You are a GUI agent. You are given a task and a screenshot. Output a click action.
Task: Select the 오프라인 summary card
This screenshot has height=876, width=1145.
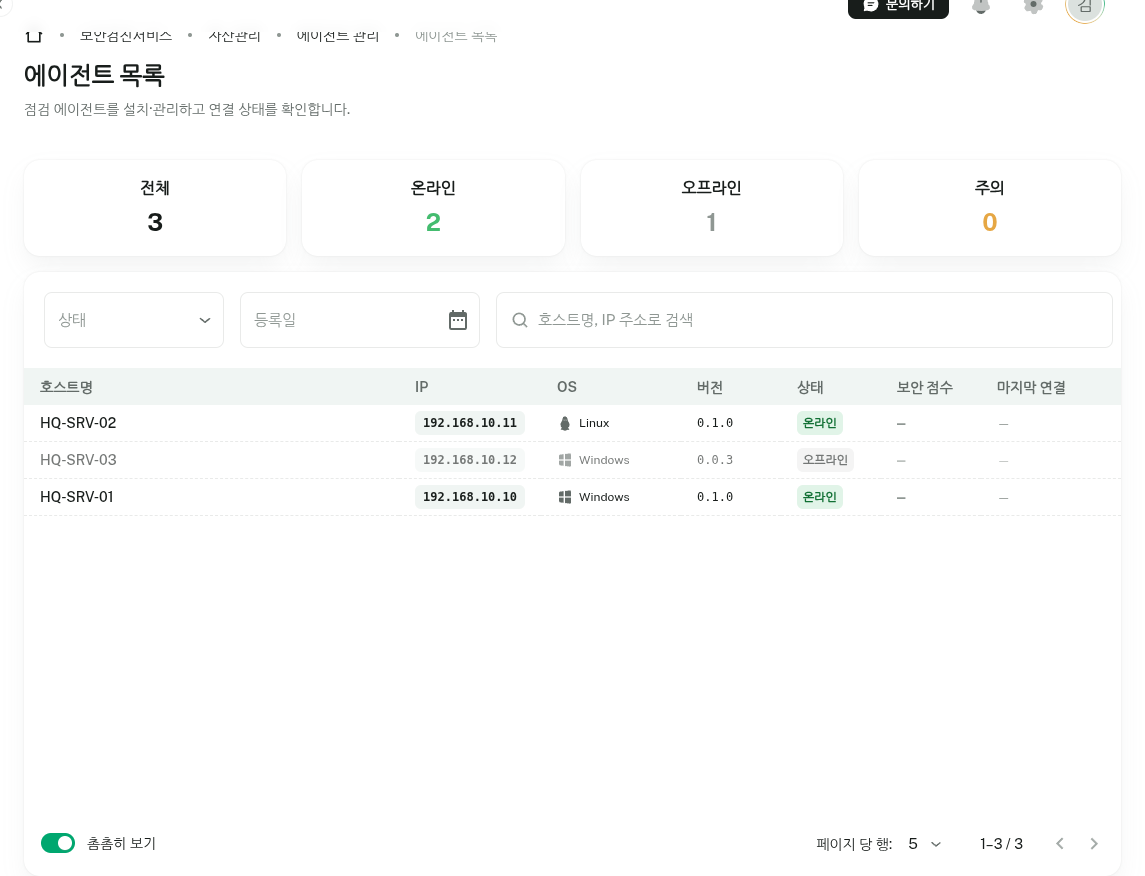pos(711,208)
